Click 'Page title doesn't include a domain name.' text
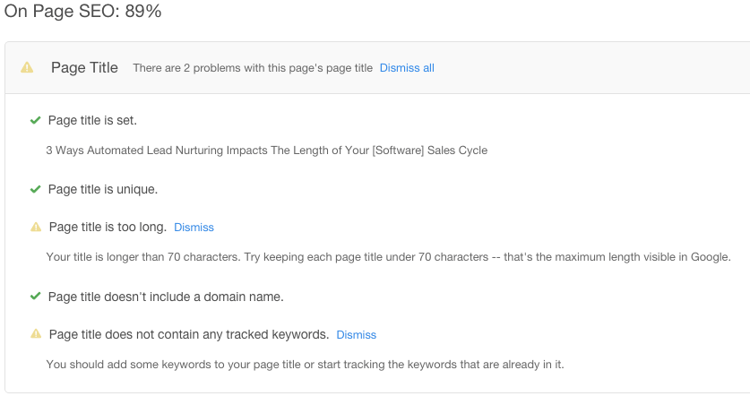This screenshot has height=396, width=750. point(166,297)
